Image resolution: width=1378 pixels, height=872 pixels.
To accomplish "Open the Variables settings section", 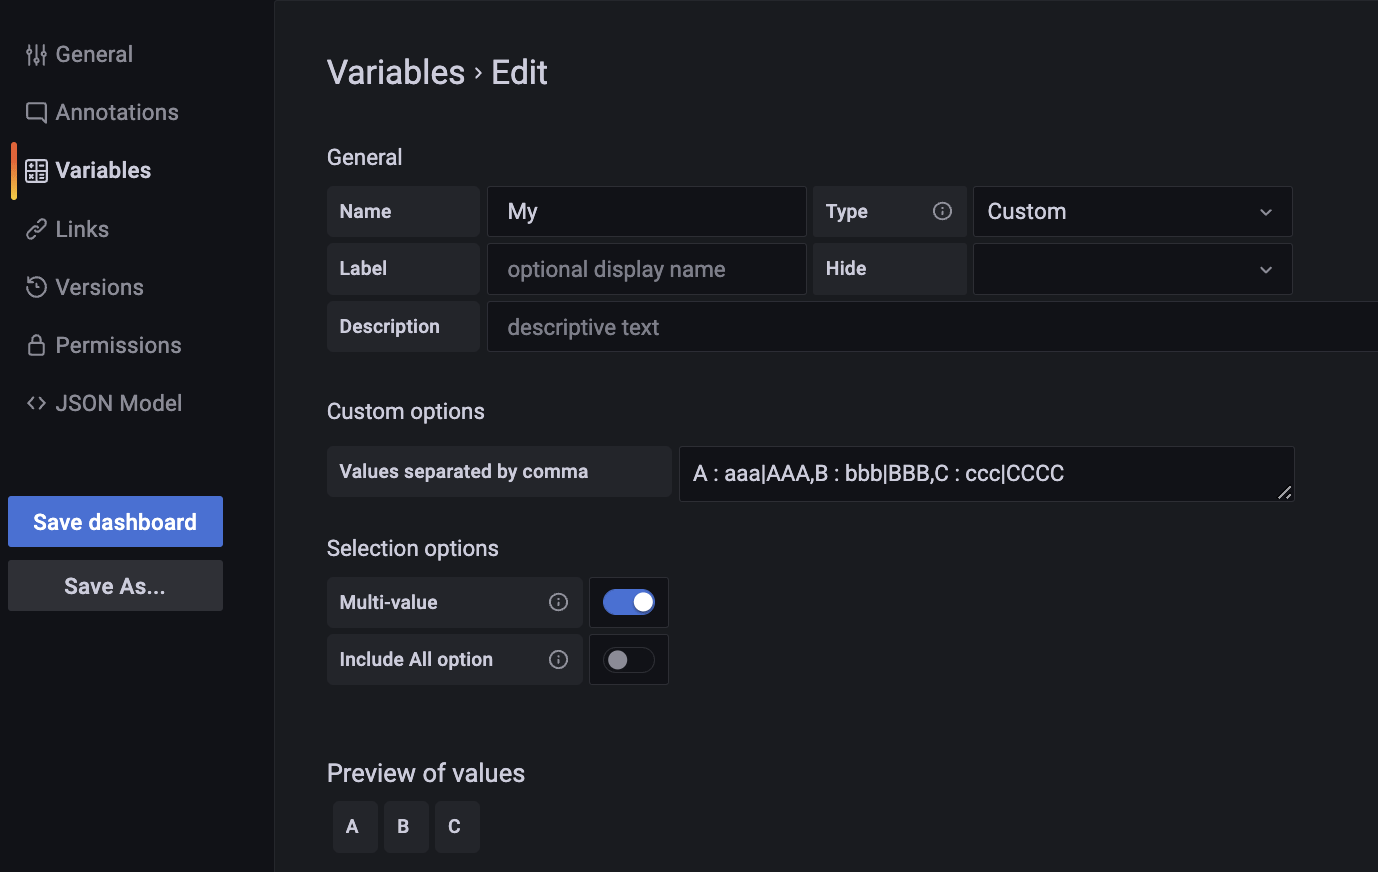I will click(104, 171).
